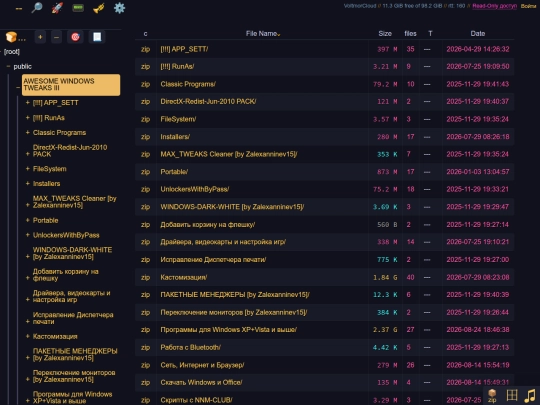Viewport: 540px width, 405px height.
Task: Click the Войти login link
Action: coord(528,6)
